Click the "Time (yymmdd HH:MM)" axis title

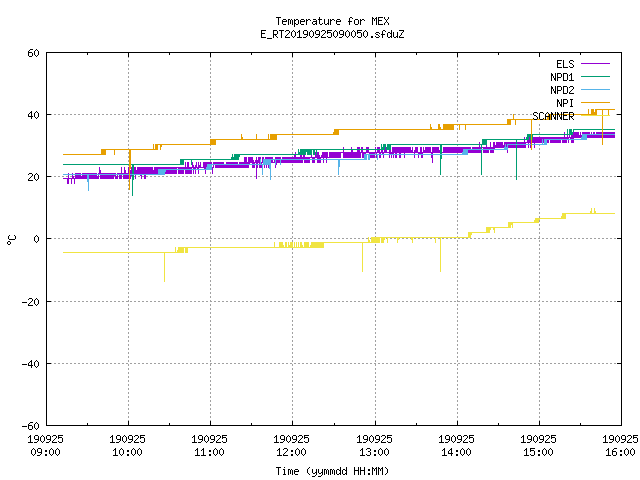332,471
